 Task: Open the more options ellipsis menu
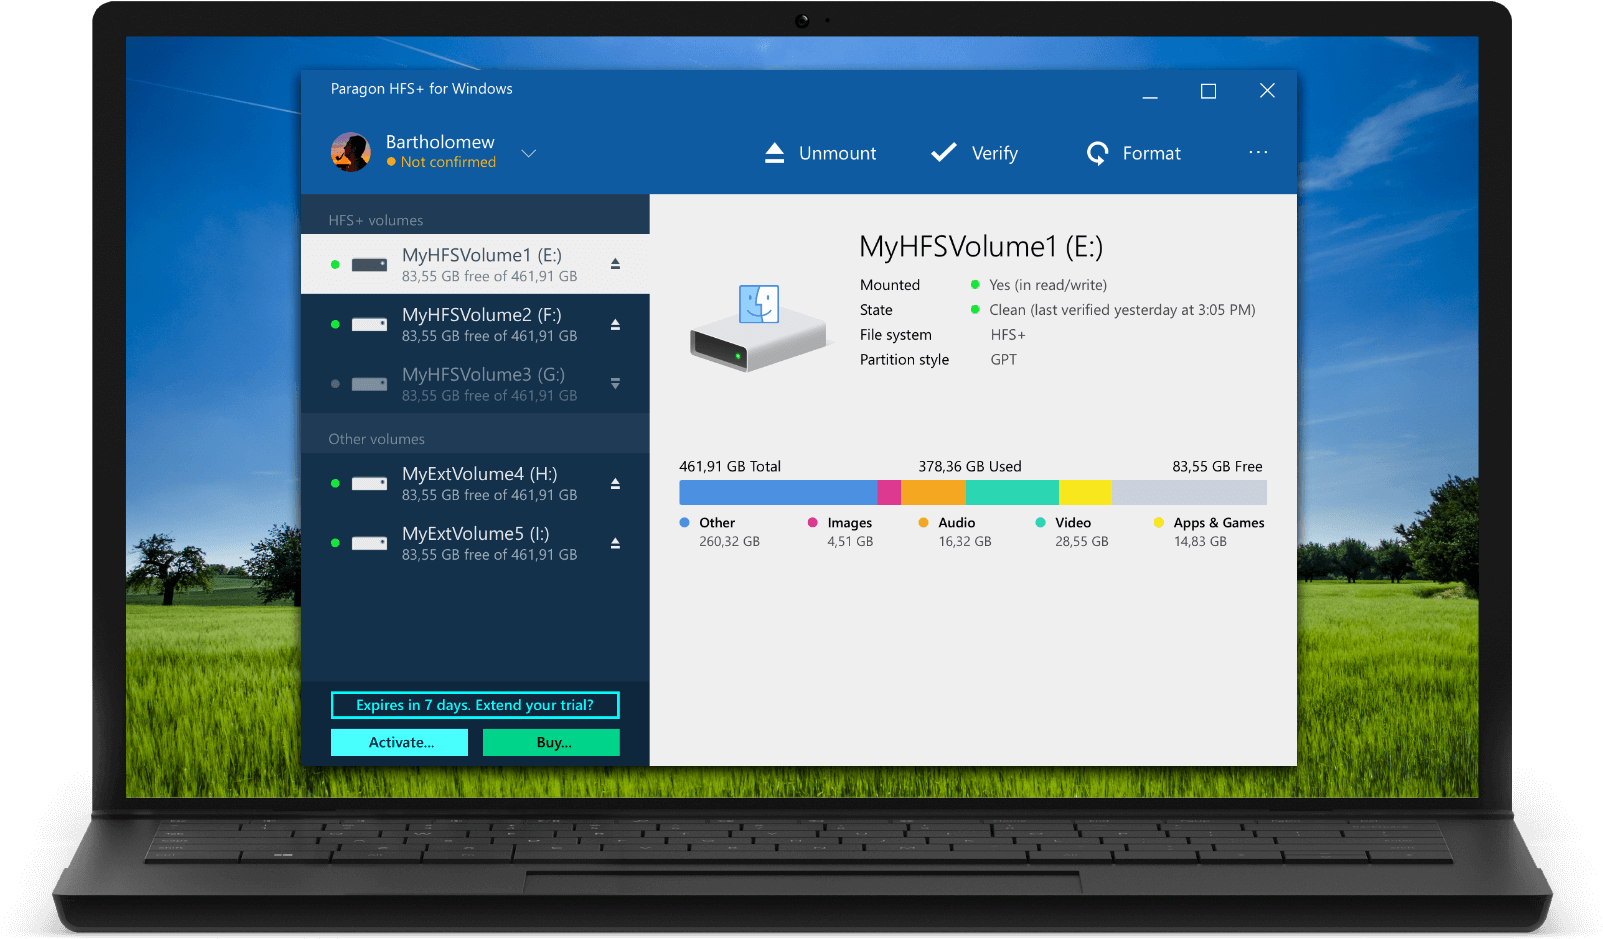click(1258, 152)
